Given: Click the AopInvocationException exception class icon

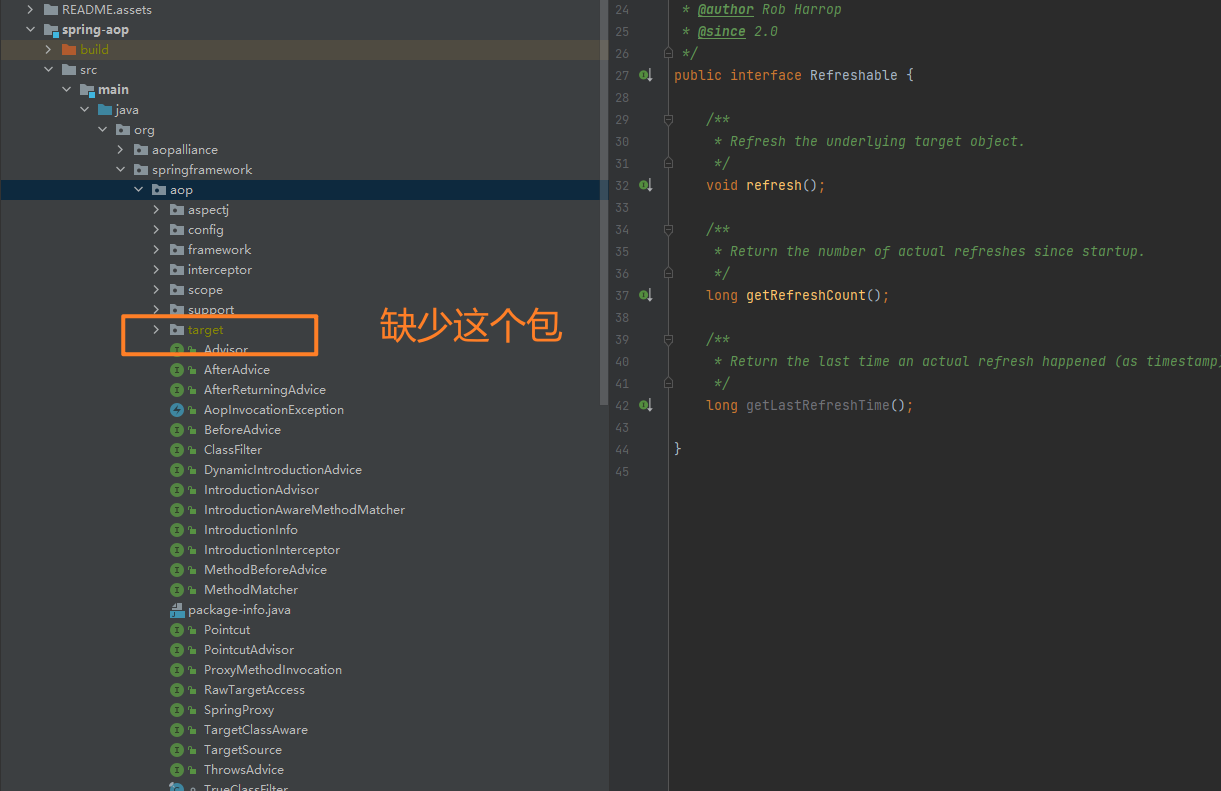Looking at the screenshot, I should pyautogui.click(x=177, y=410).
